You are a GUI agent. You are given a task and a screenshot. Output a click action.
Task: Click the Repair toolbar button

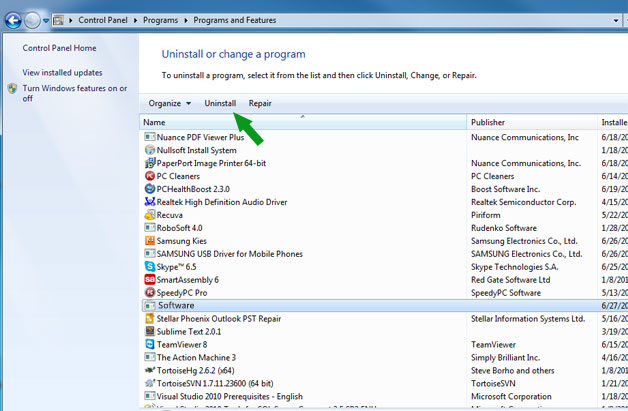point(260,103)
